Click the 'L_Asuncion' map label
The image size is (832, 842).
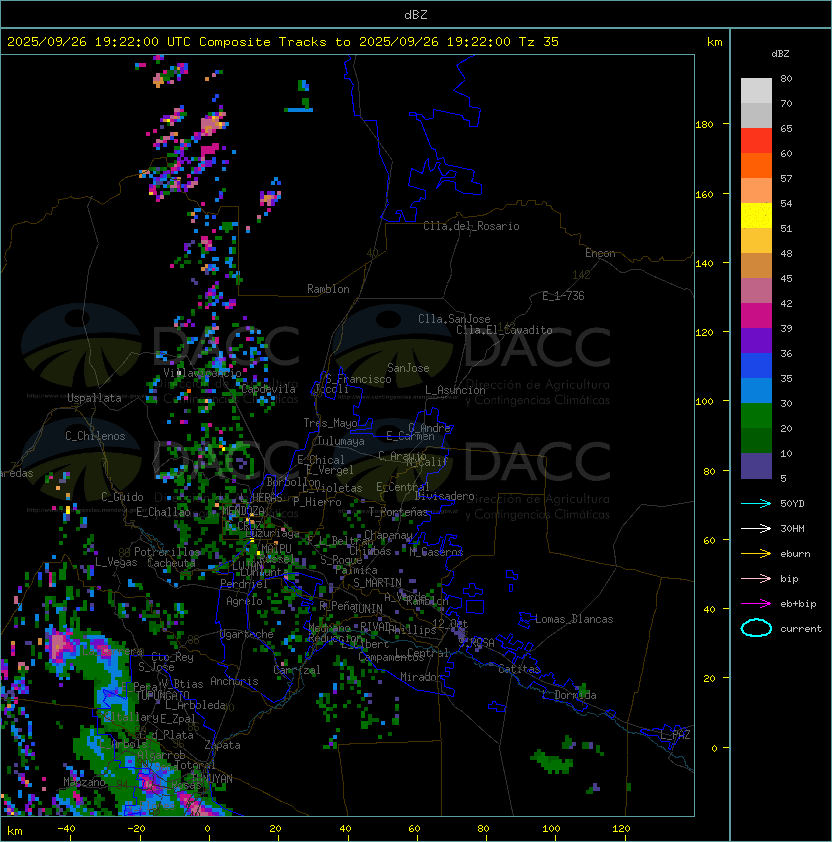click(455, 390)
